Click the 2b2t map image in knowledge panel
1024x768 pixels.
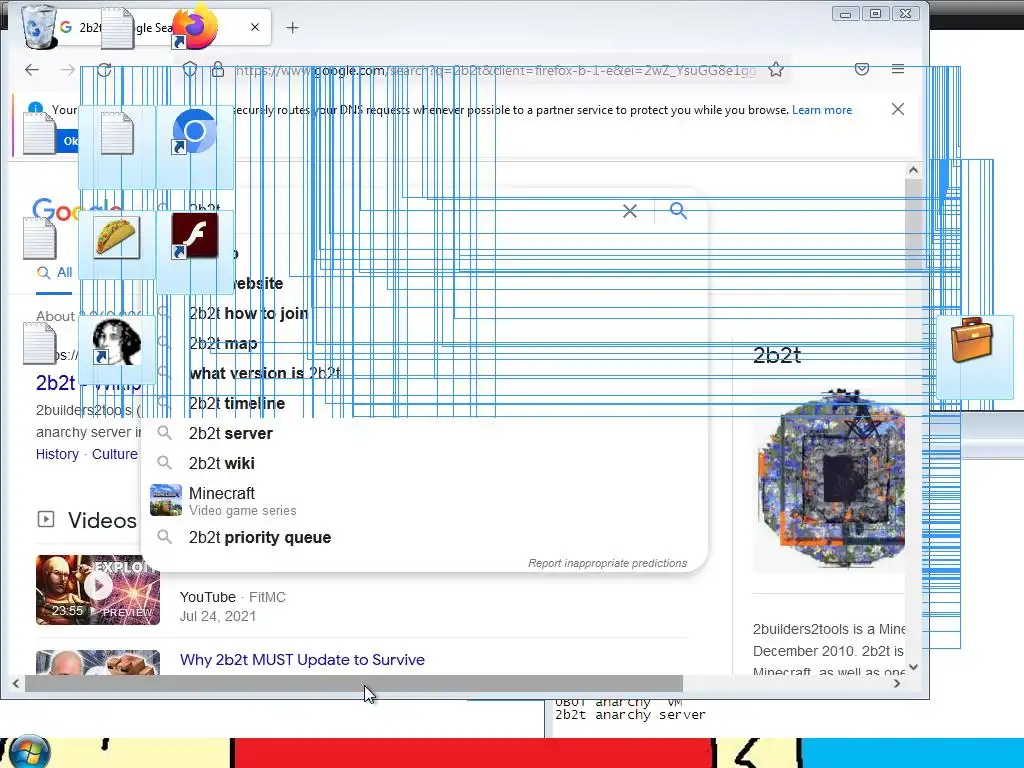(x=829, y=480)
